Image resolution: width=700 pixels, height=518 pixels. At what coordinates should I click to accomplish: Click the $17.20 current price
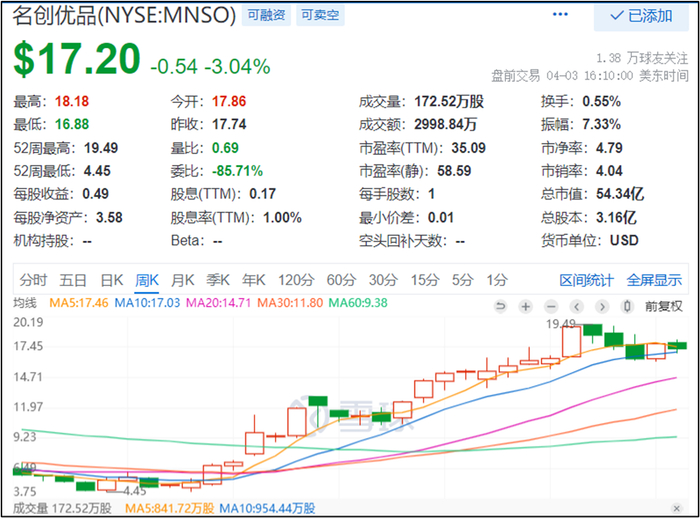pos(77,58)
